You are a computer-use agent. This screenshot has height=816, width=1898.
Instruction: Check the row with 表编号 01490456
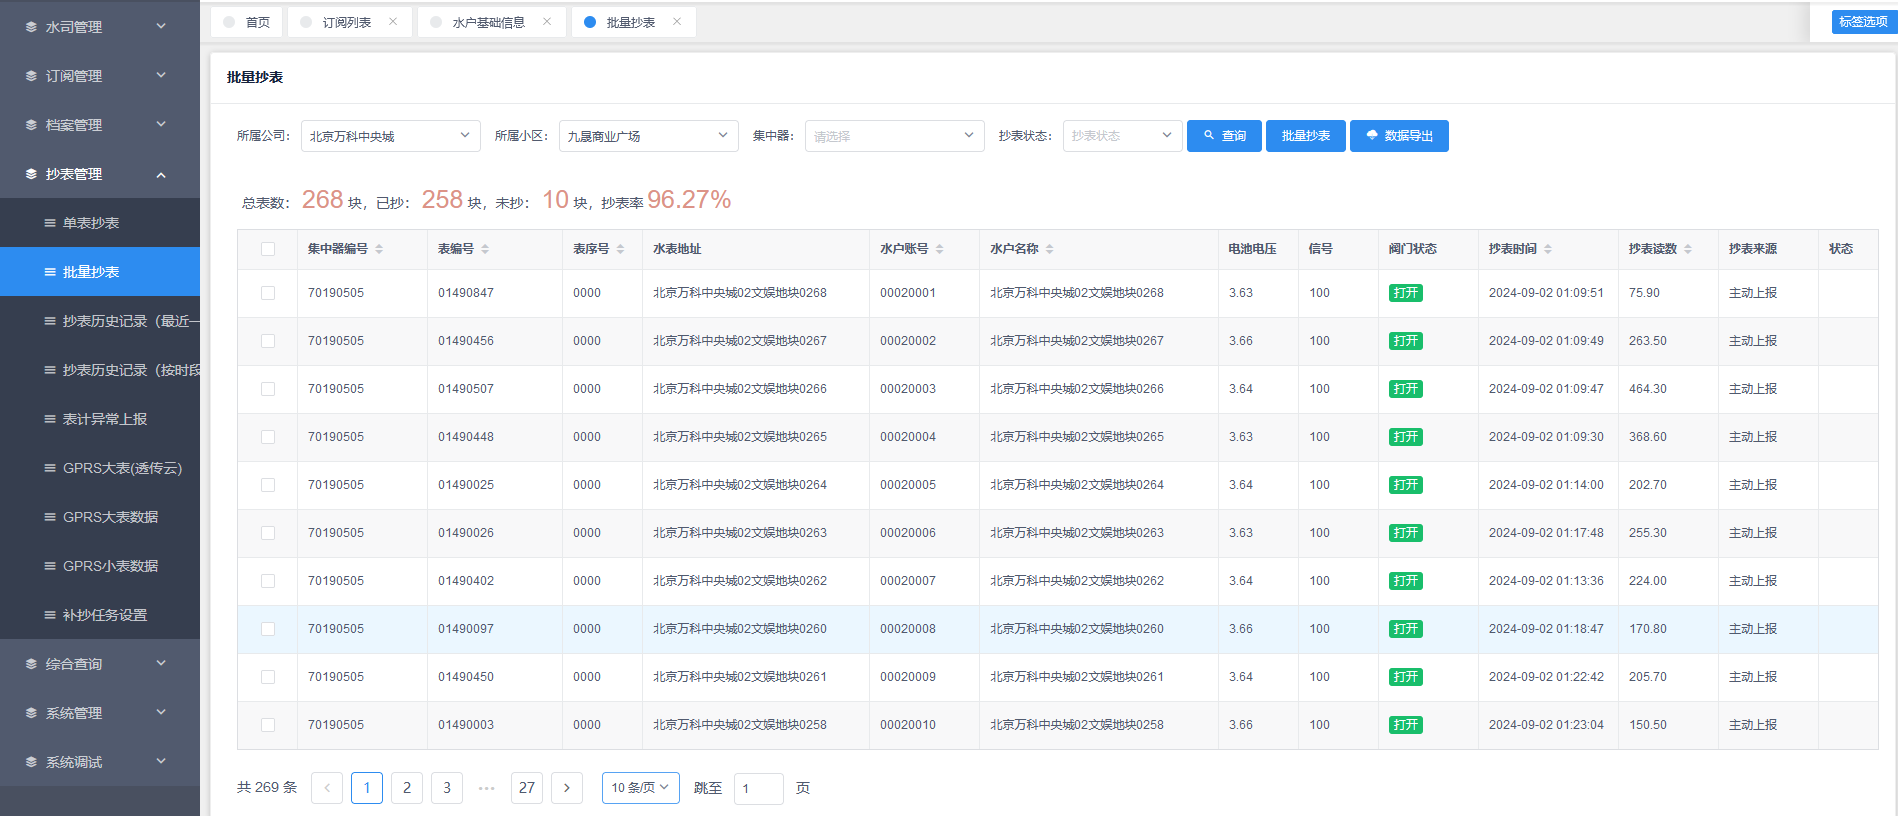point(268,341)
